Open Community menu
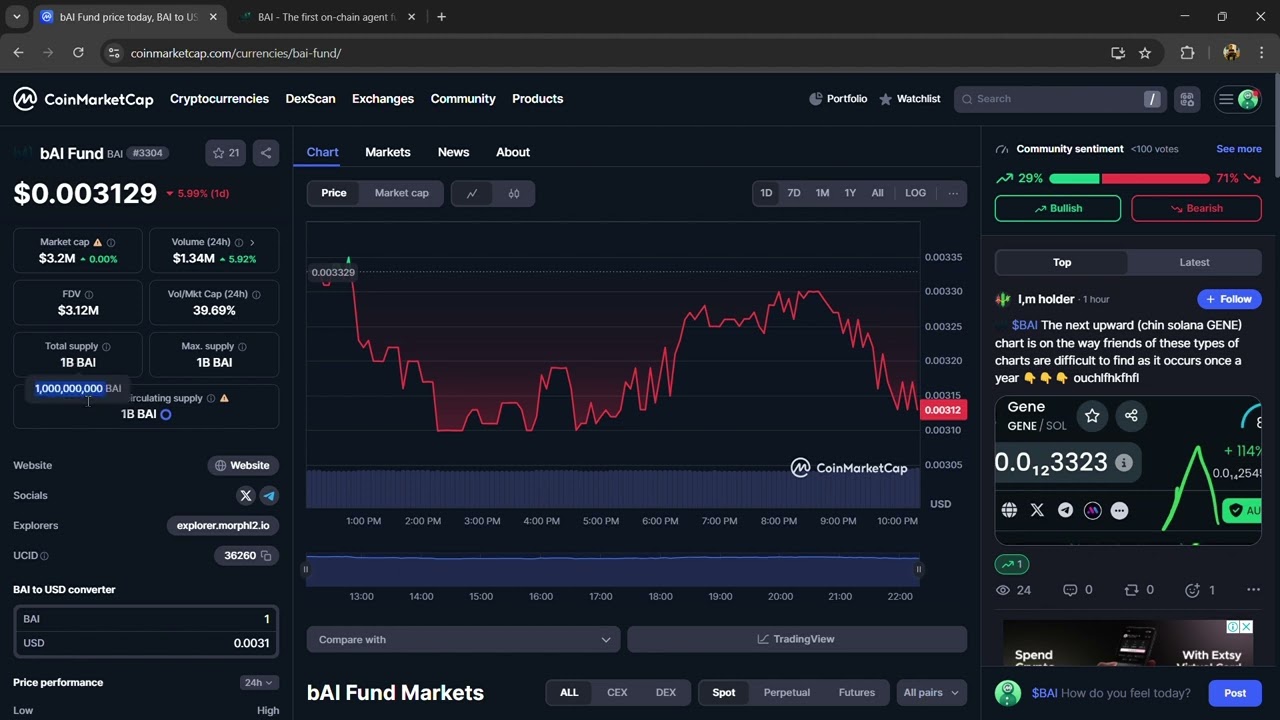Viewport: 1280px width, 720px height. click(463, 99)
